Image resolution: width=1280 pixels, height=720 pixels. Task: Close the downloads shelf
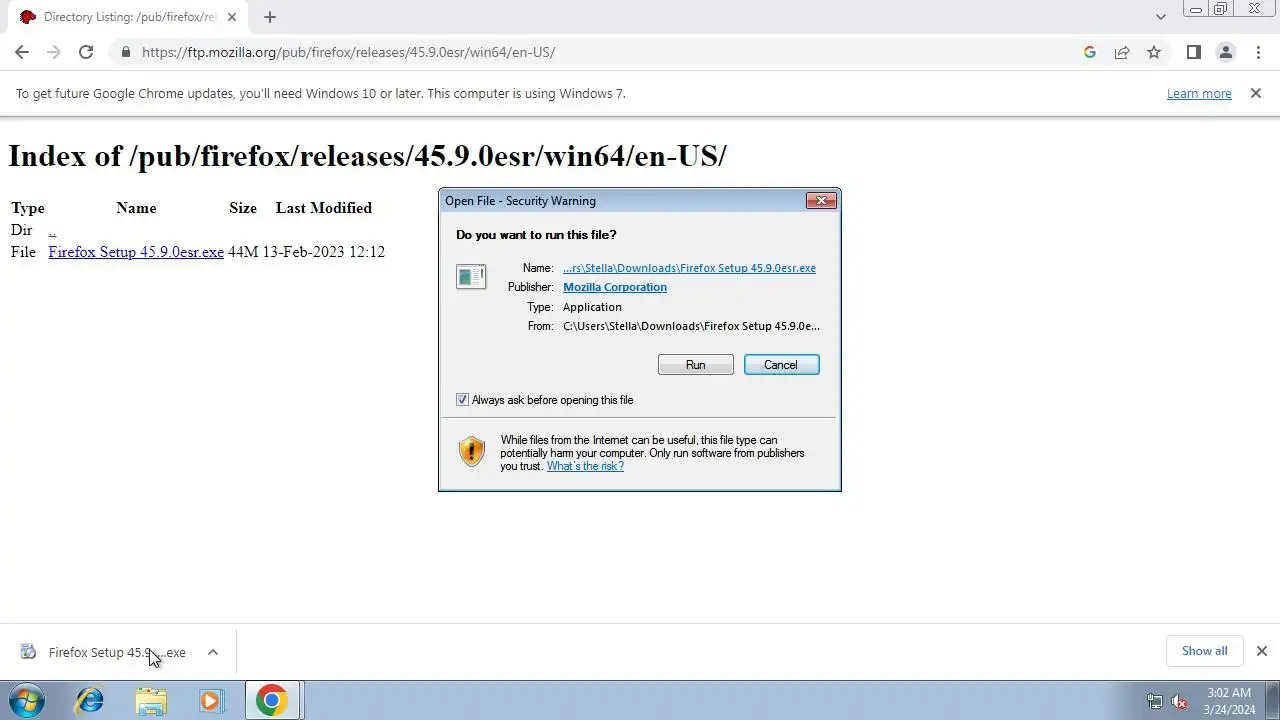click(x=1261, y=651)
